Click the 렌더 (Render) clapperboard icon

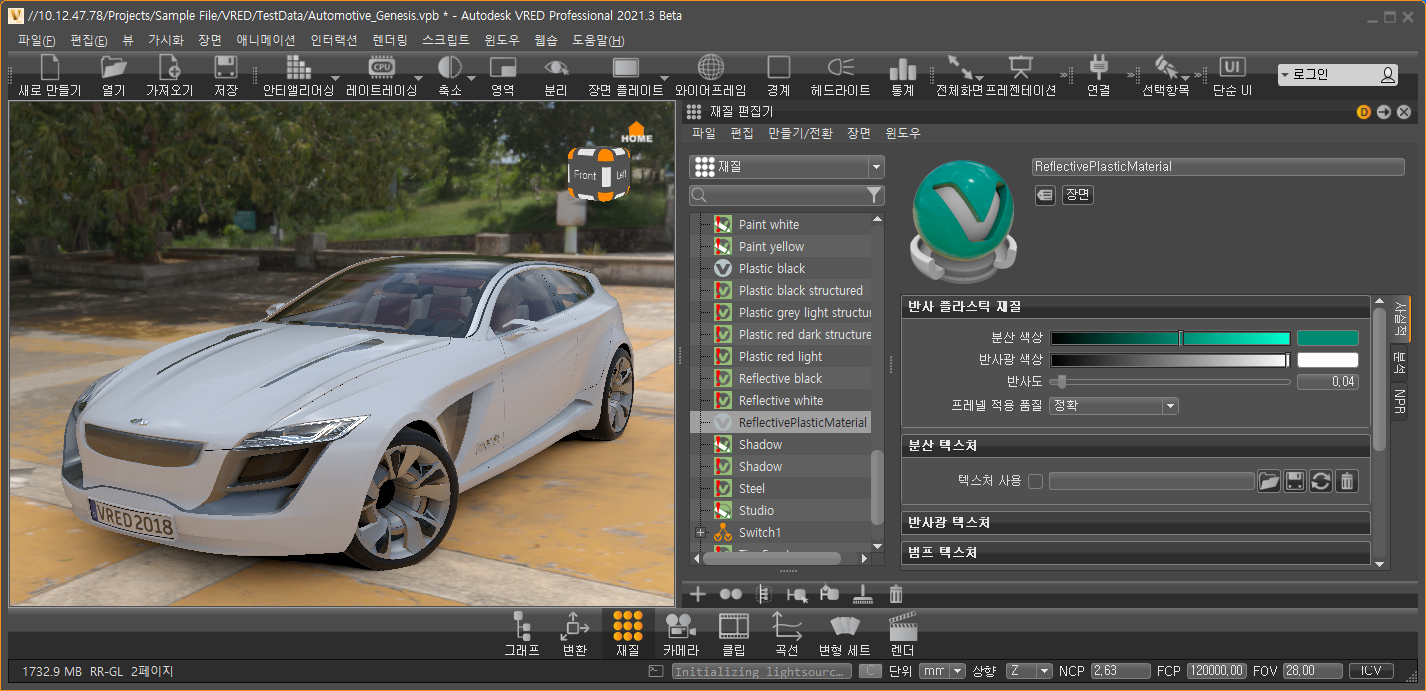tap(903, 627)
